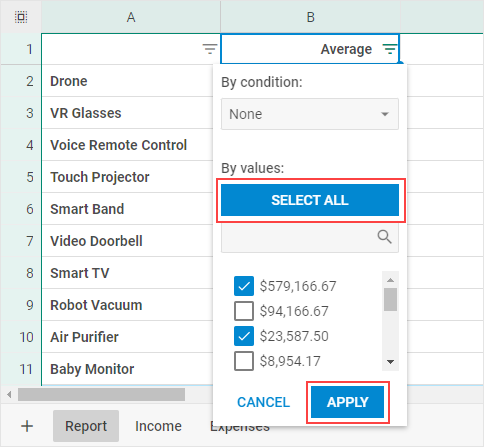Image resolution: width=484 pixels, height=447 pixels.
Task: Click the select-all cells corner icon
Action: pos(21,17)
